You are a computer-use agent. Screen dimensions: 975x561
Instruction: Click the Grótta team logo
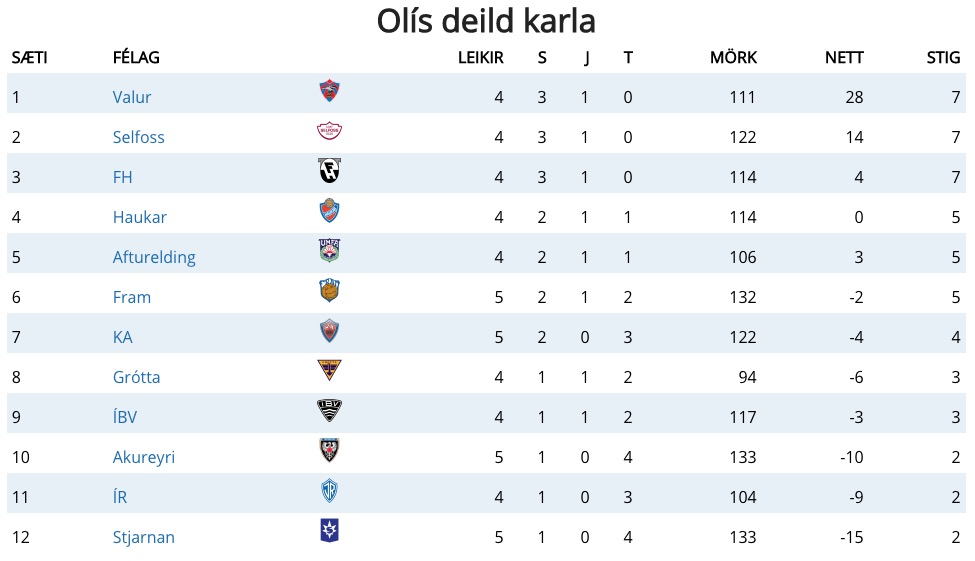(x=329, y=370)
